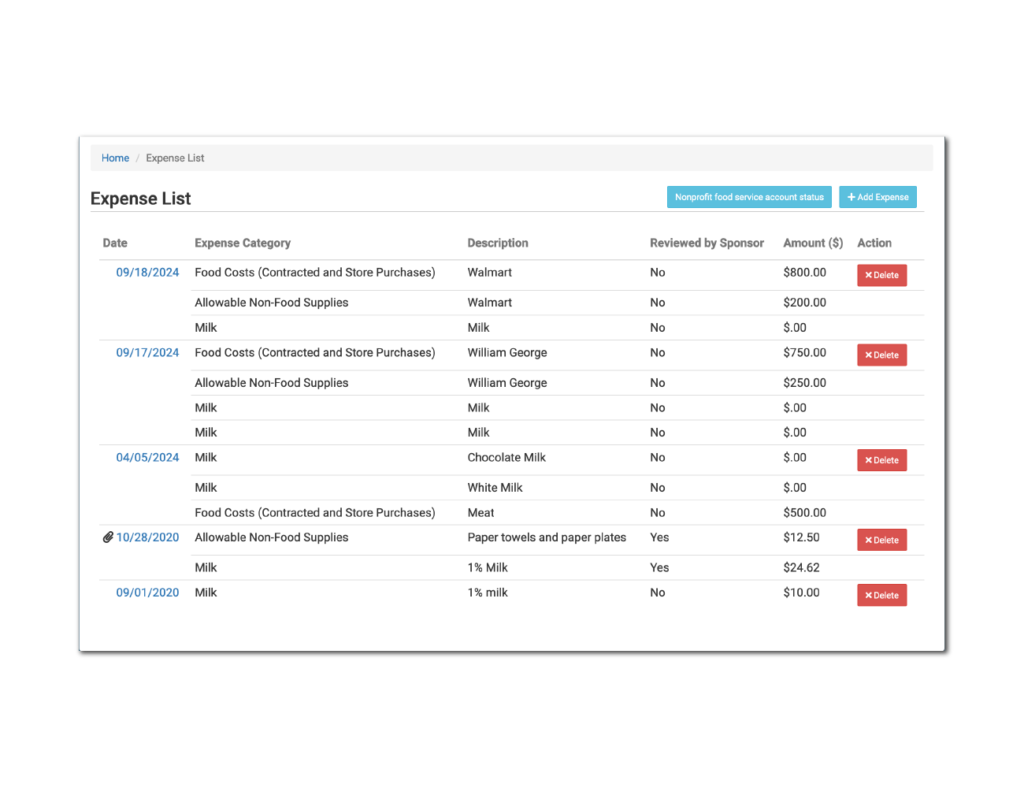
Task: Click the × icon on the 09/17/2024 Delete button
Action: [869, 354]
